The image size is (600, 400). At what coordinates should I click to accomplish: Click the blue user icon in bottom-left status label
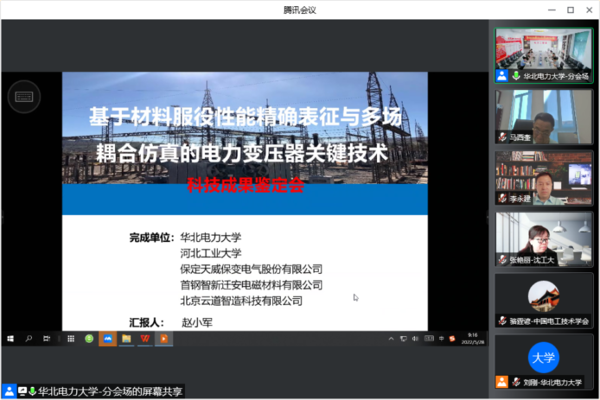pos(9,390)
